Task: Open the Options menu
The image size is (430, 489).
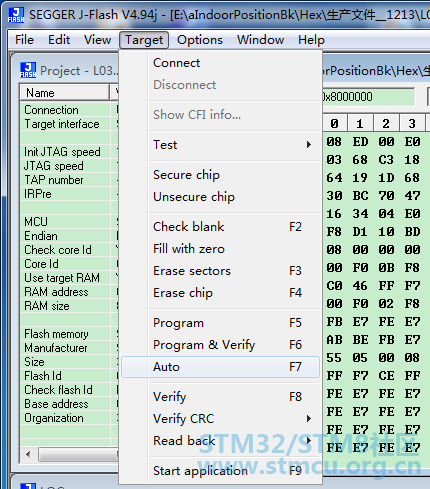Action: click(200, 40)
